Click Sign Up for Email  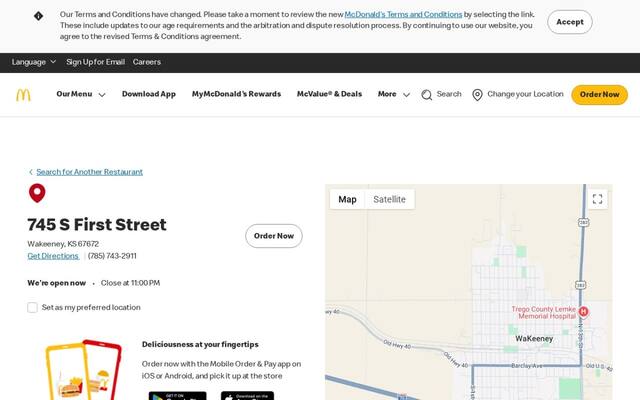(x=96, y=62)
